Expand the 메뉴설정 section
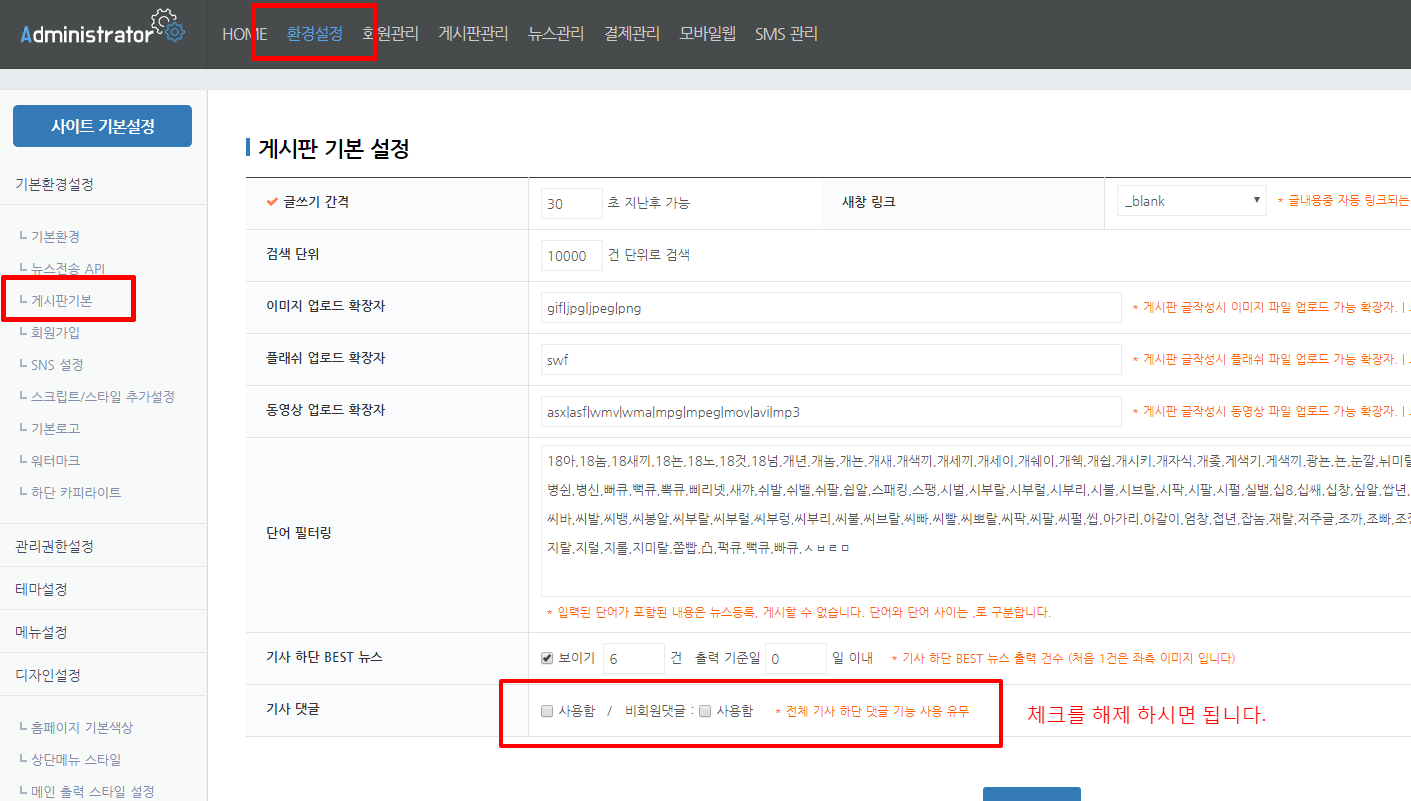 point(41,632)
